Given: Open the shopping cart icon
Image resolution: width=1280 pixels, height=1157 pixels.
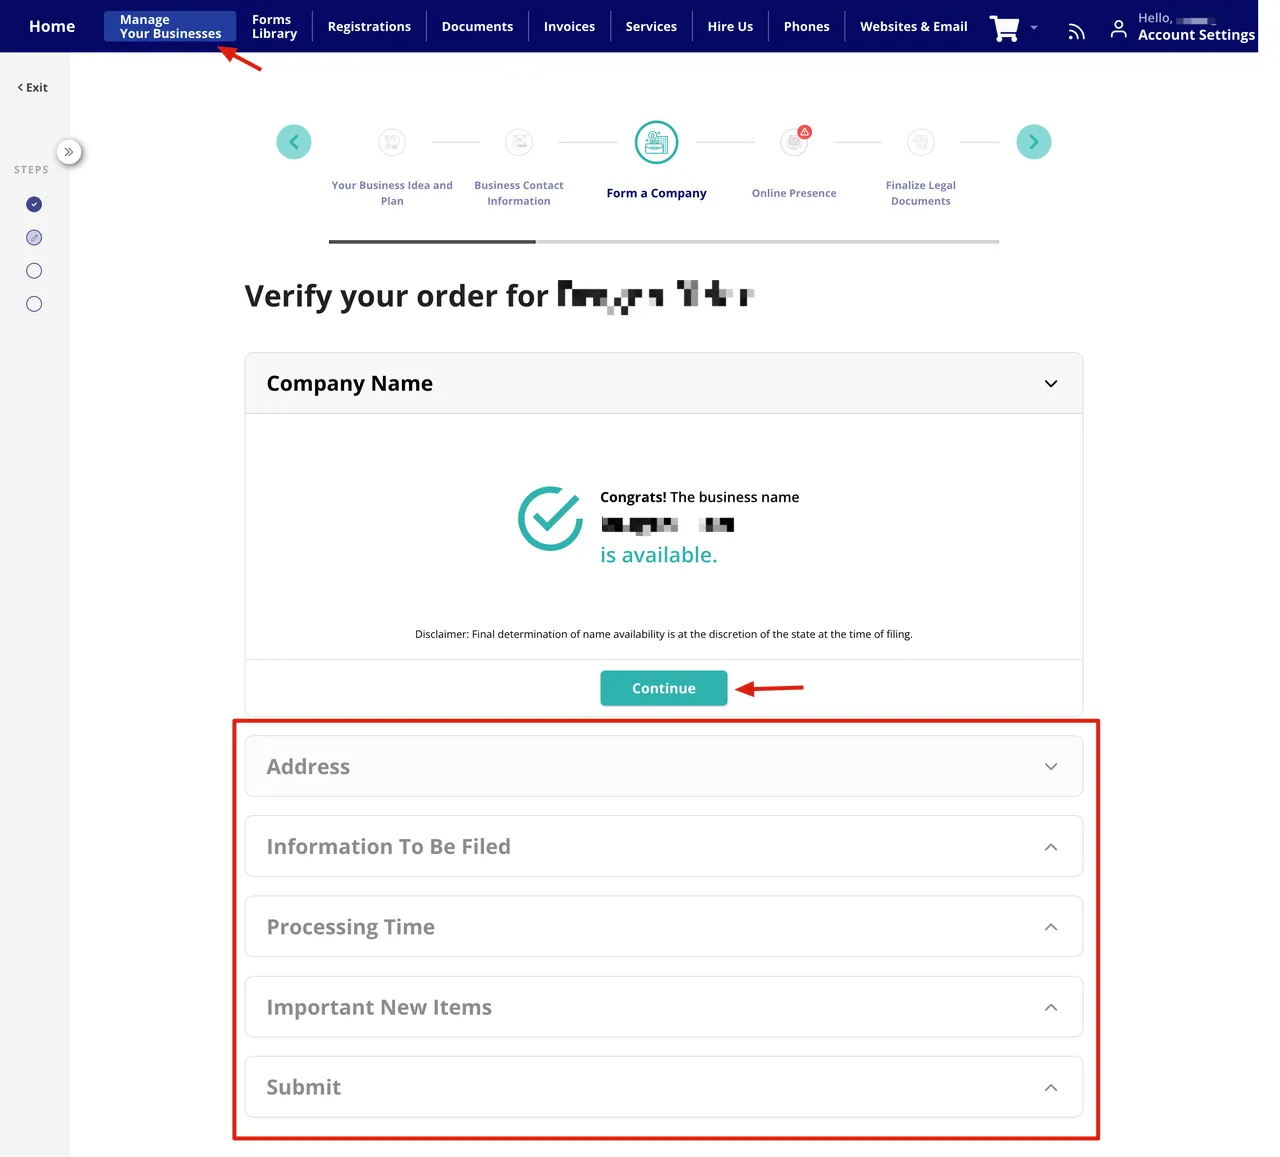Looking at the screenshot, I should click(1004, 28).
